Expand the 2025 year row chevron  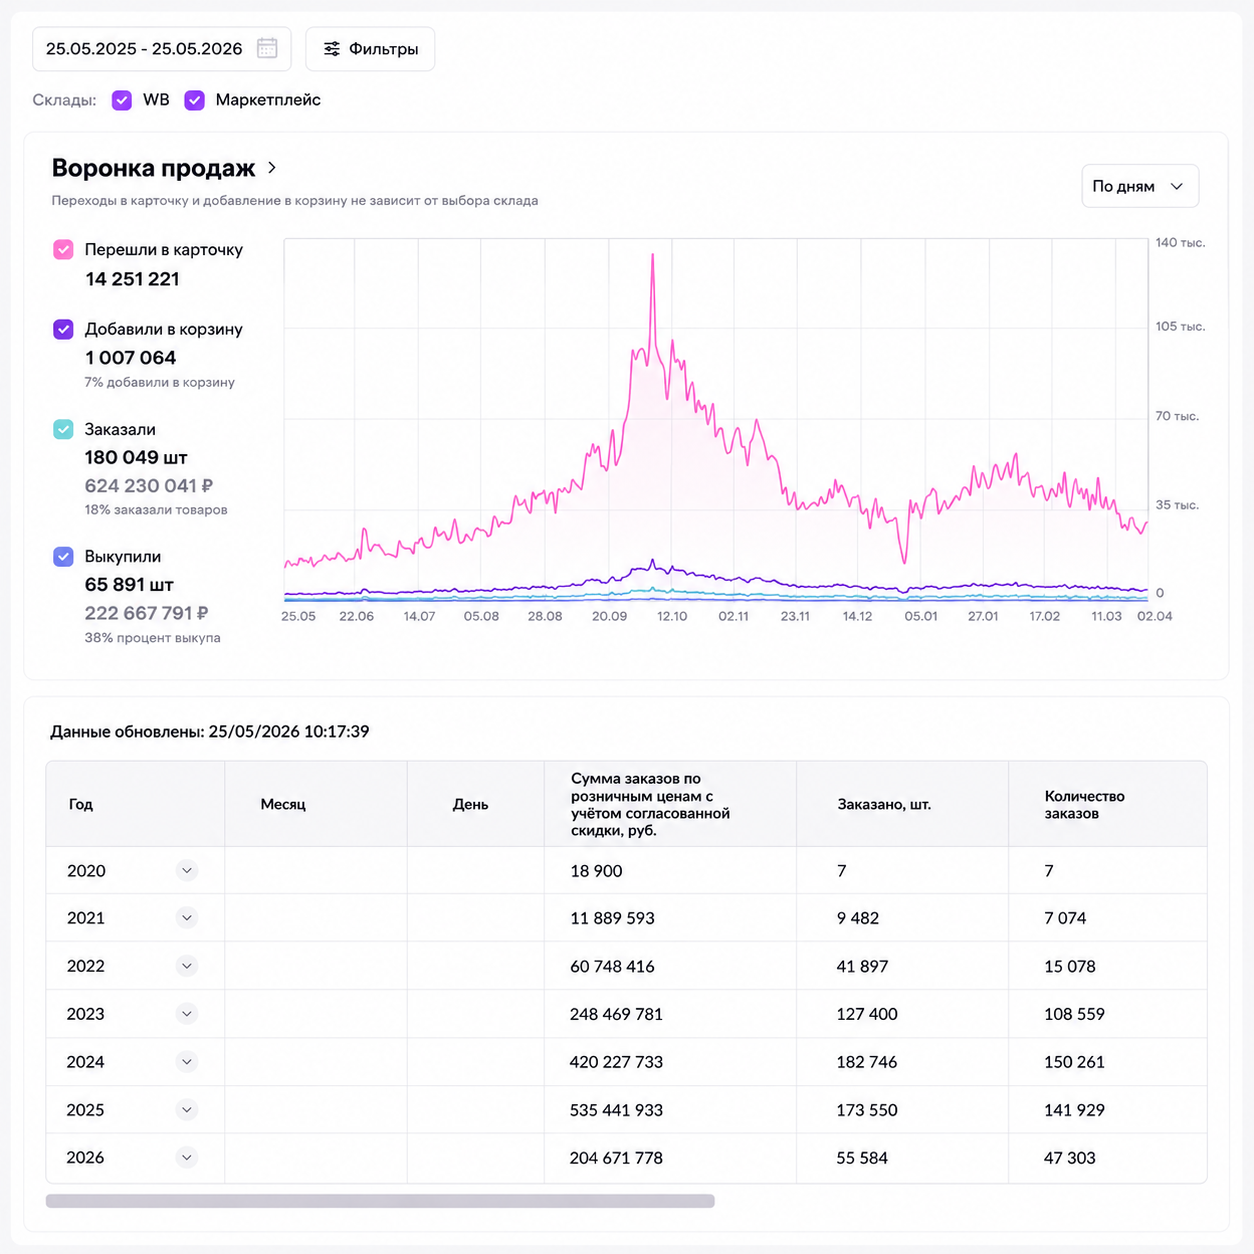(x=186, y=1109)
